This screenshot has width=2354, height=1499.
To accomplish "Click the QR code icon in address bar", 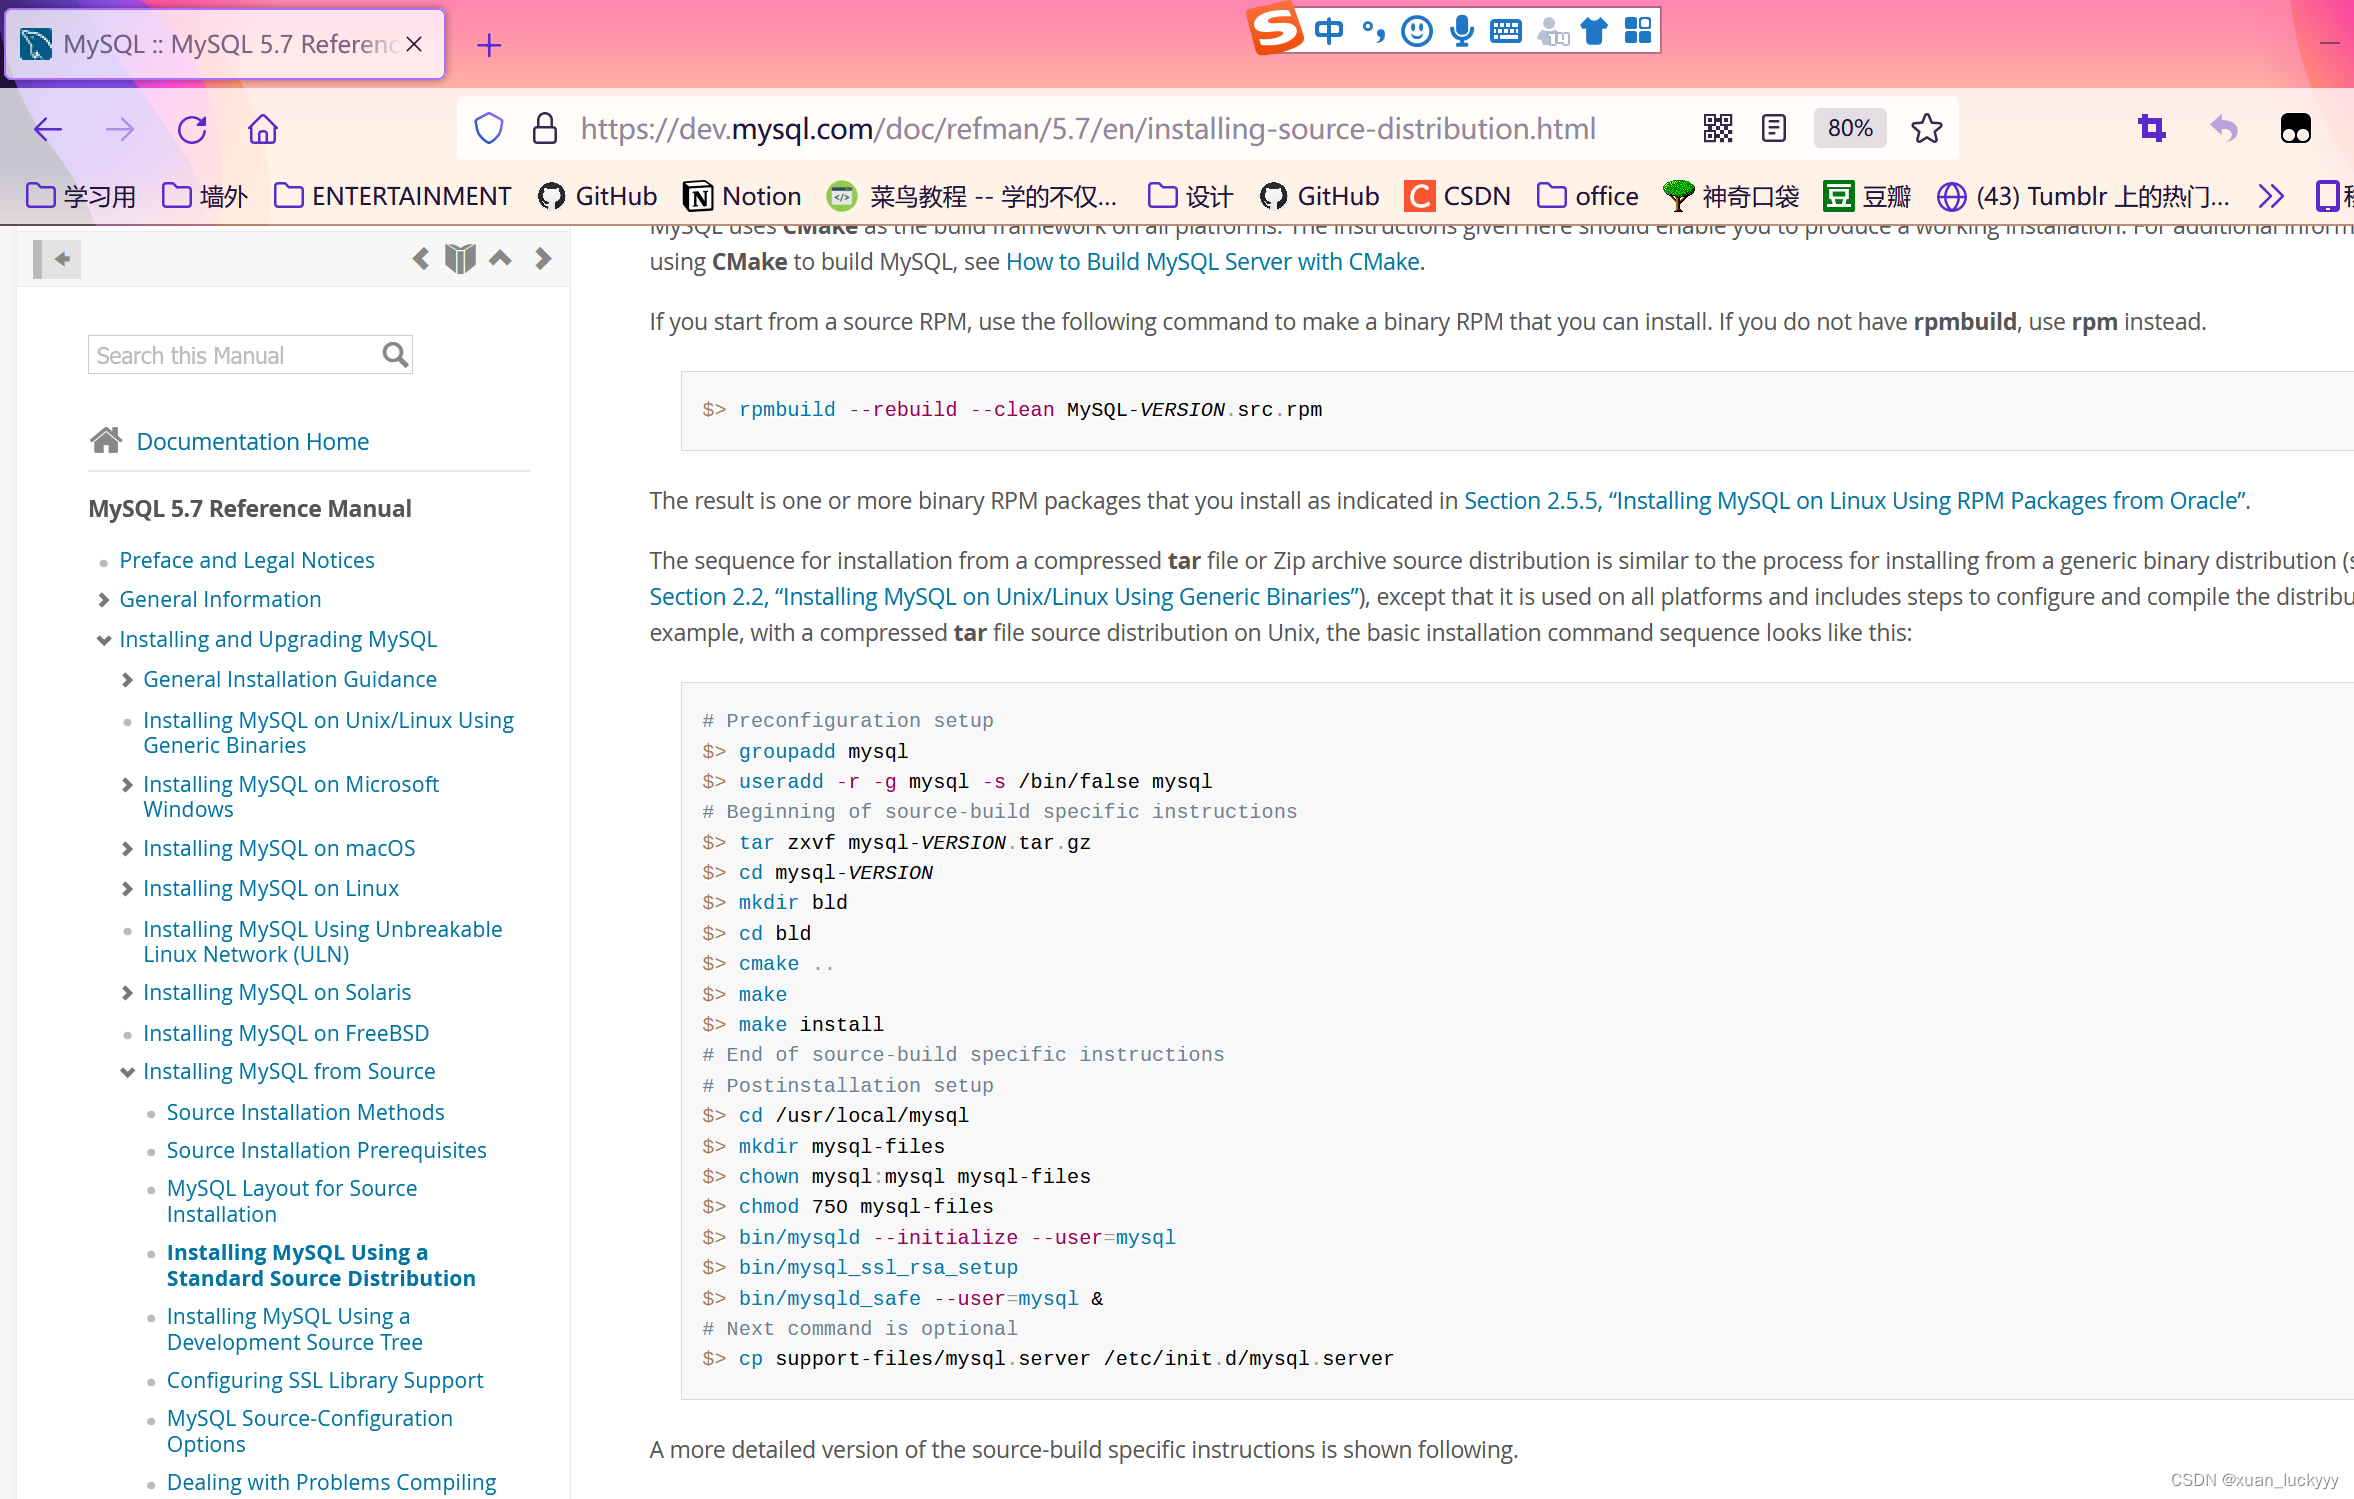I will coord(1717,128).
